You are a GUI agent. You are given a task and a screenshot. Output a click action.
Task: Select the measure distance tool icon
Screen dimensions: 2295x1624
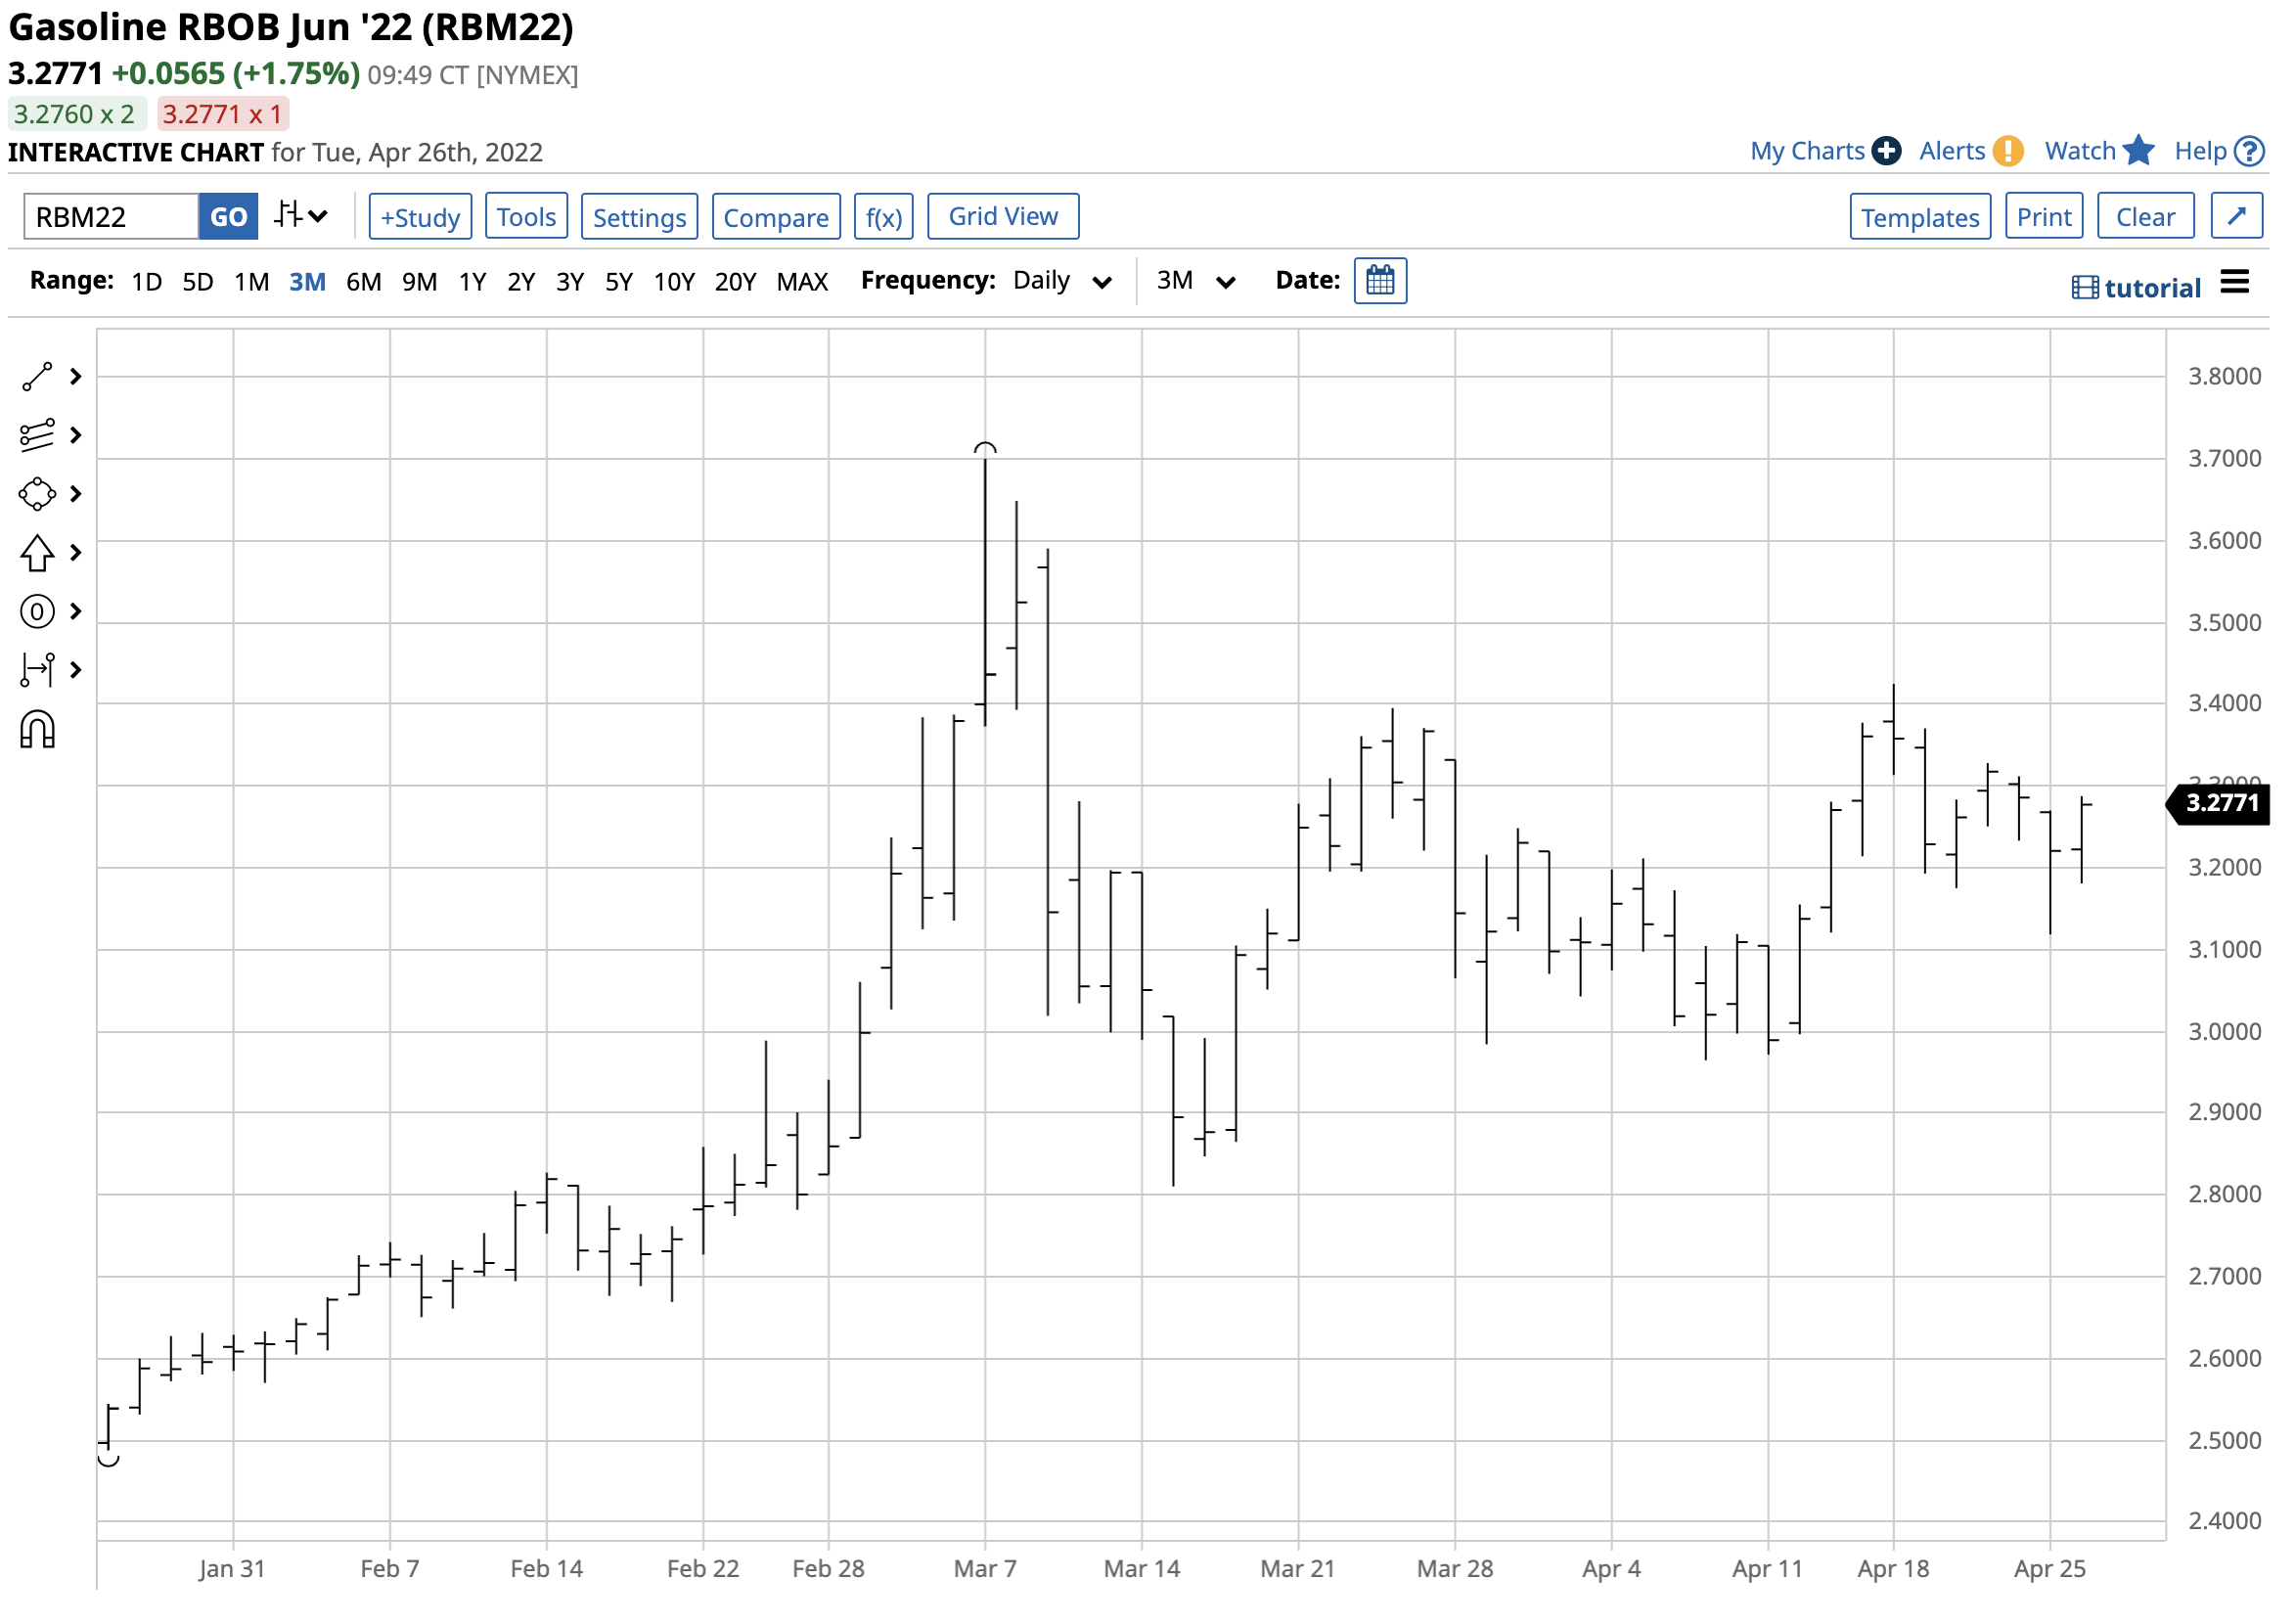[x=37, y=671]
